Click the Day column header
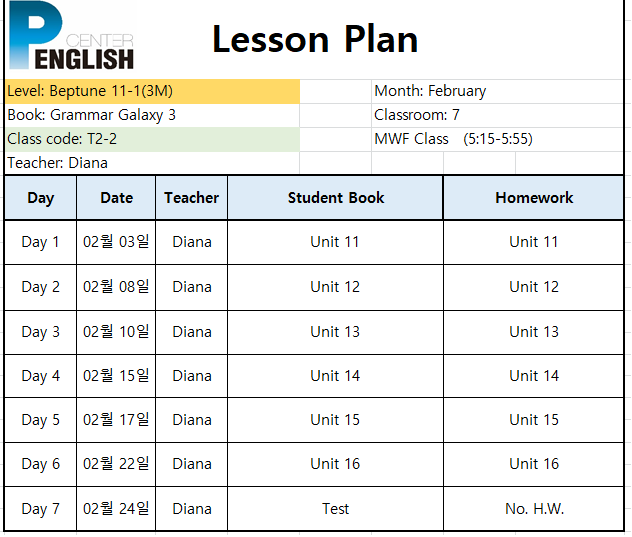 click(40, 198)
